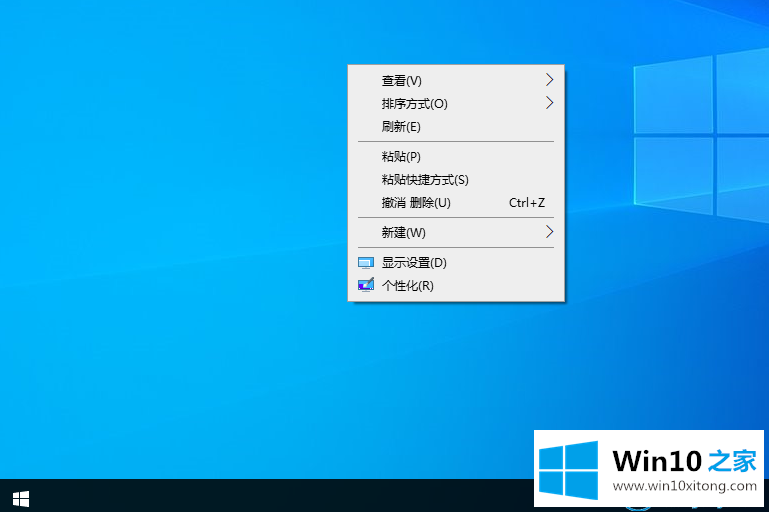The width and height of the screenshot is (769, 512).
Task: Choose 粘贴快捷方式(S) menu item
Action: pyautogui.click(x=425, y=180)
